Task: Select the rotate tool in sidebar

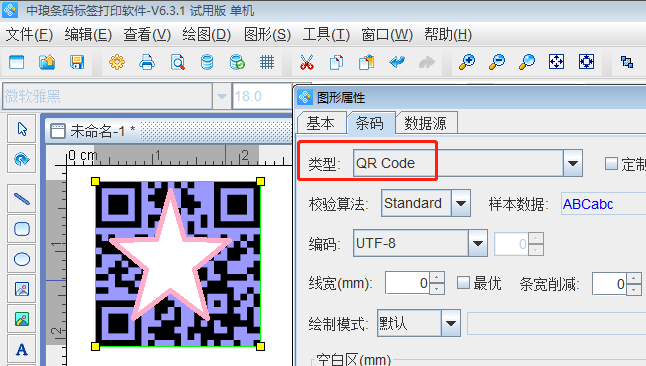Action: click(x=22, y=159)
